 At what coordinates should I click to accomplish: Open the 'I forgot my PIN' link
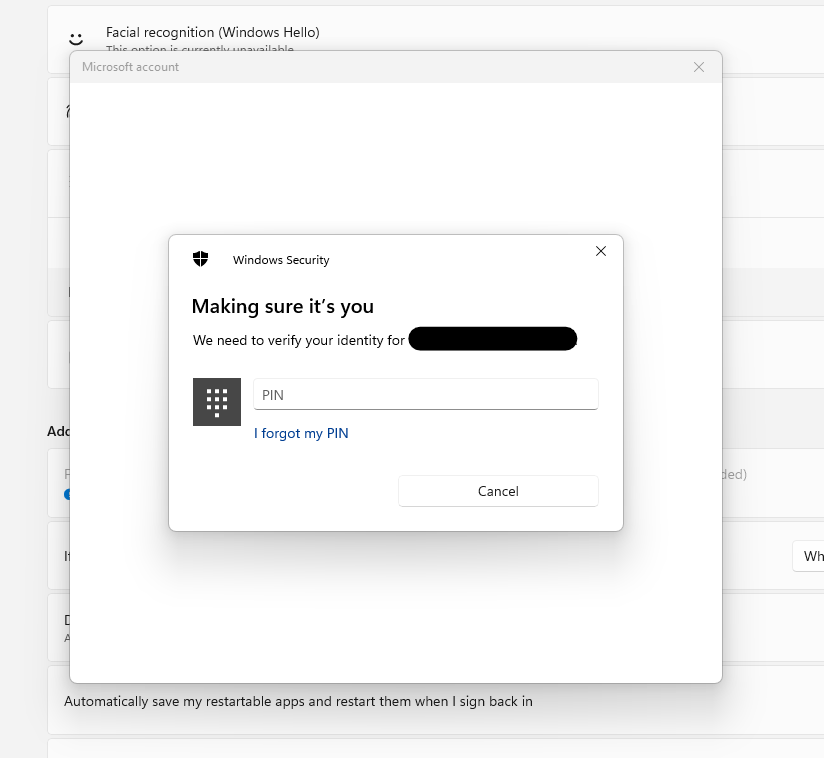(x=301, y=433)
